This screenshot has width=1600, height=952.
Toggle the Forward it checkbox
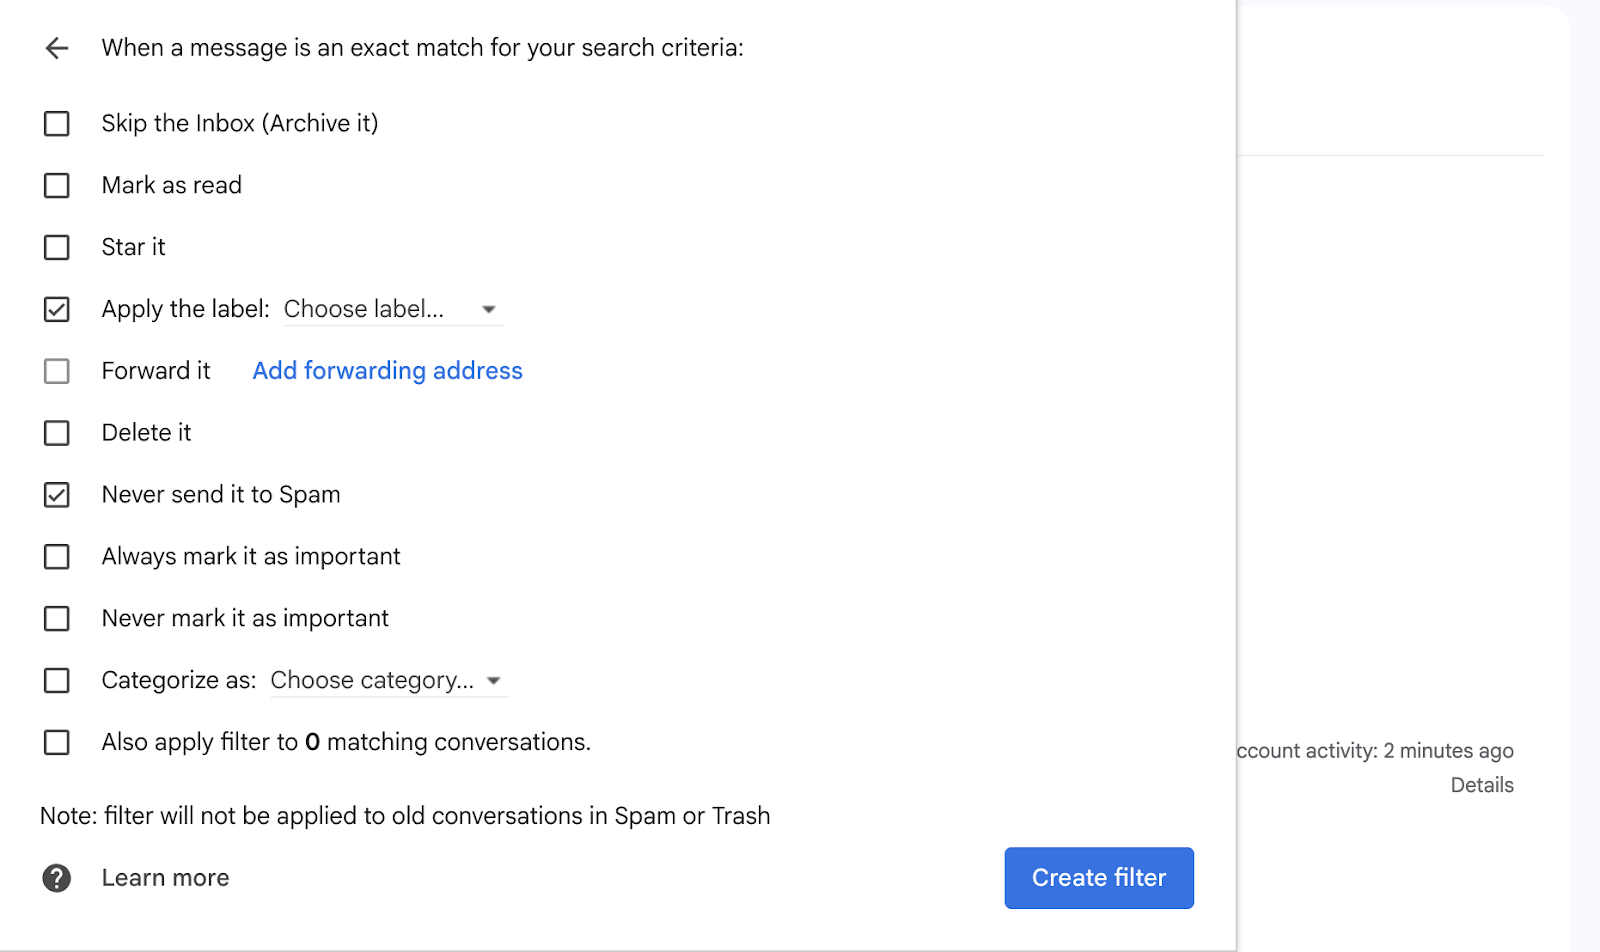pos(57,372)
